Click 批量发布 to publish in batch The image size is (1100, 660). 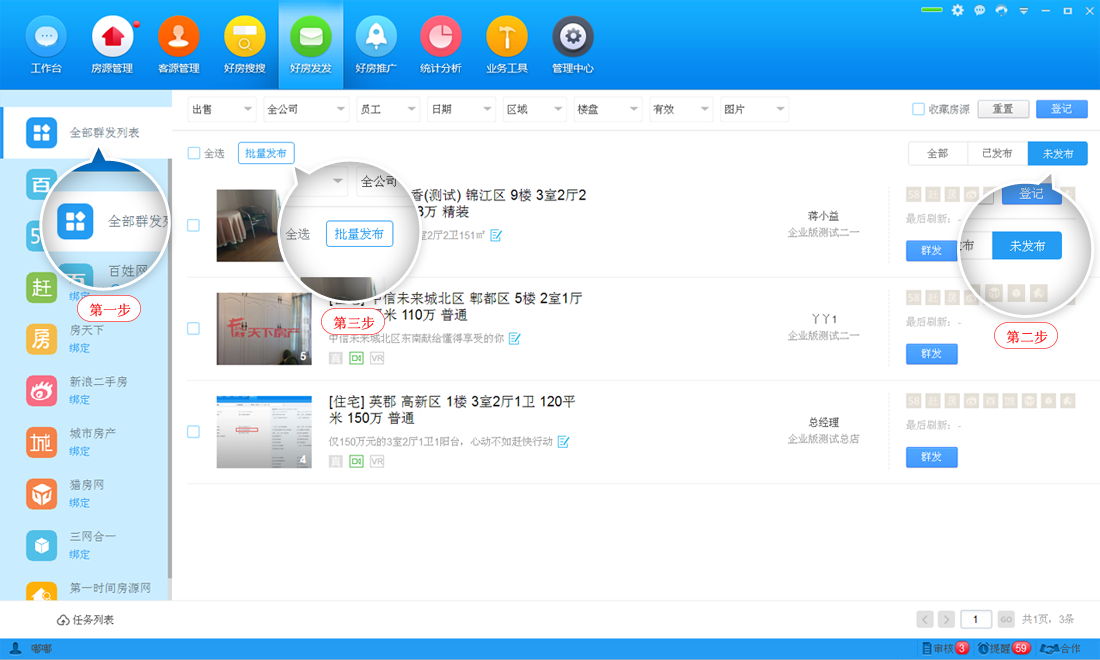click(x=265, y=153)
